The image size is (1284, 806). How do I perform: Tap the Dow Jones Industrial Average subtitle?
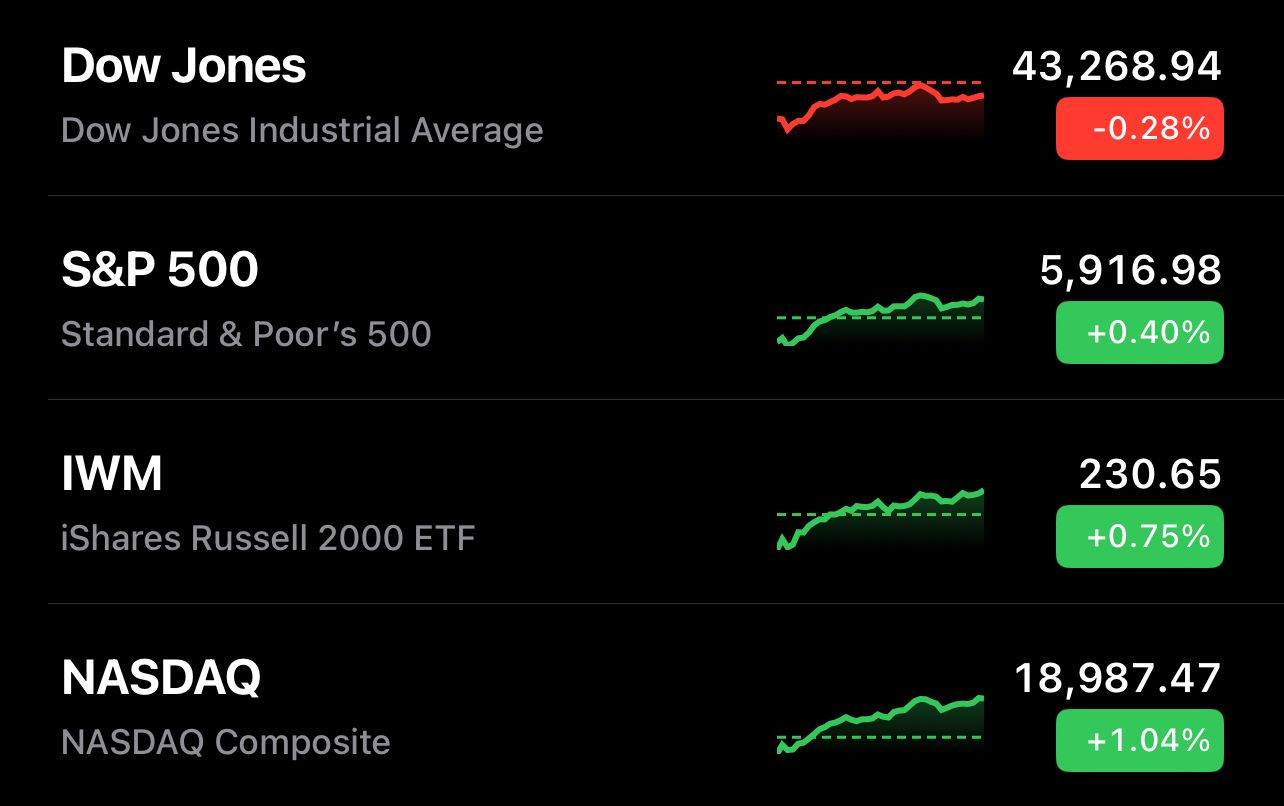pyautogui.click(x=302, y=131)
